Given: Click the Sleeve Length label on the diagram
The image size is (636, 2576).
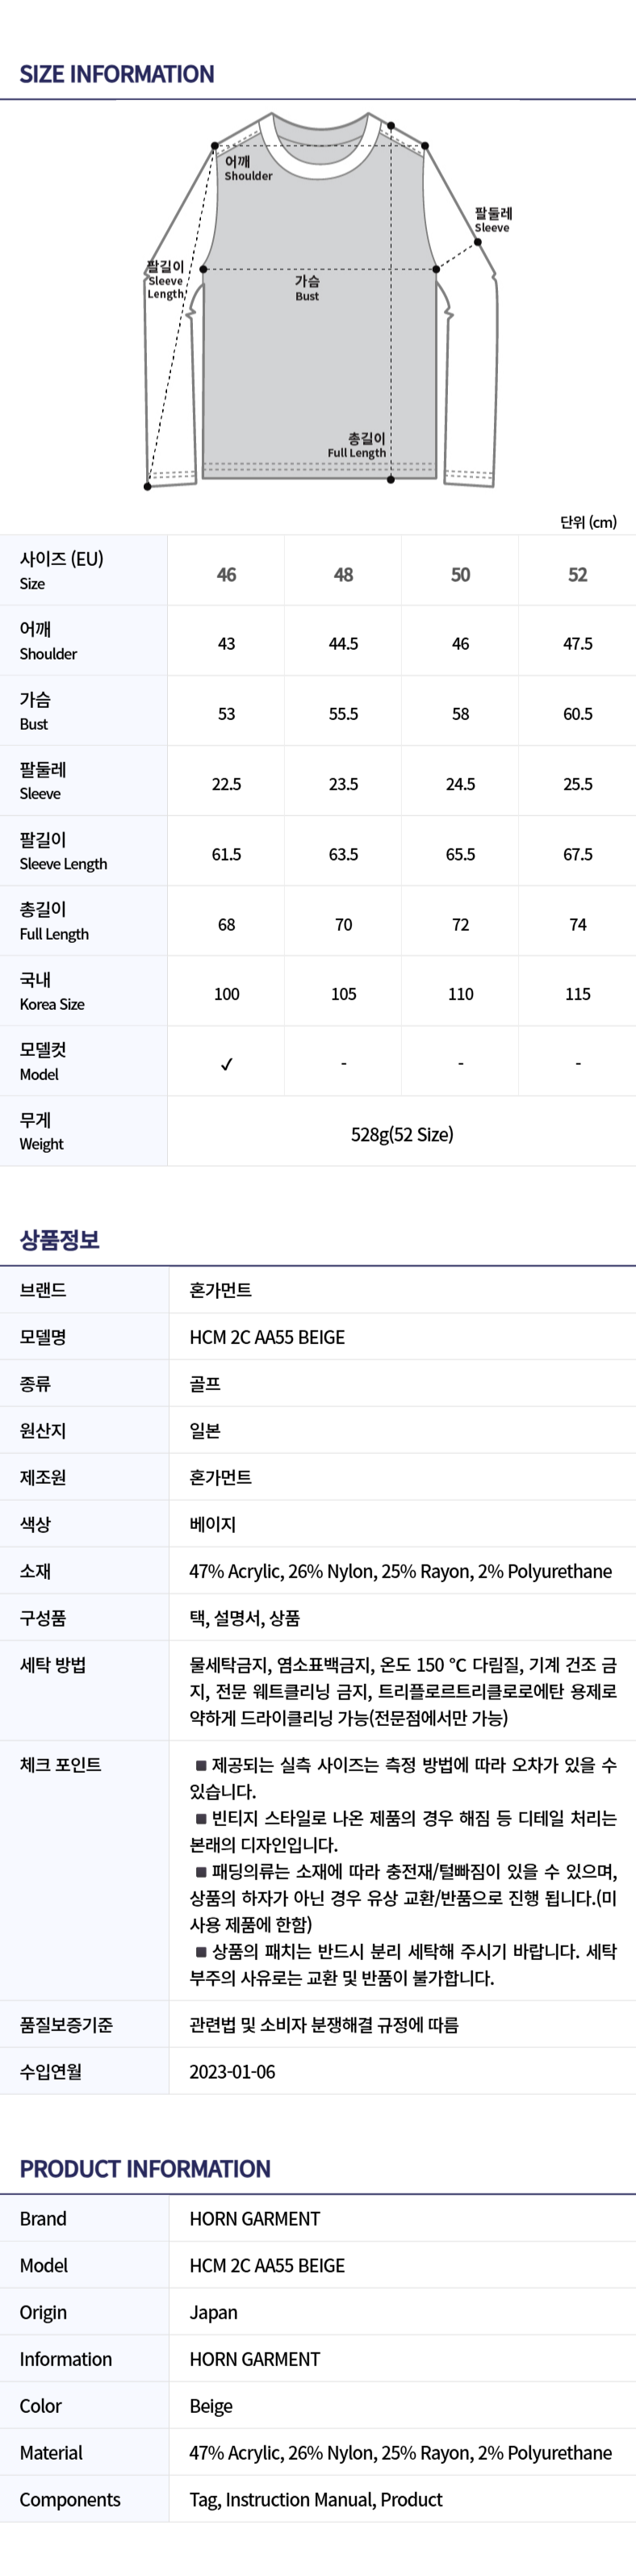Looking at the screenshot, I should pyautogui.click(x=166, y=280).
